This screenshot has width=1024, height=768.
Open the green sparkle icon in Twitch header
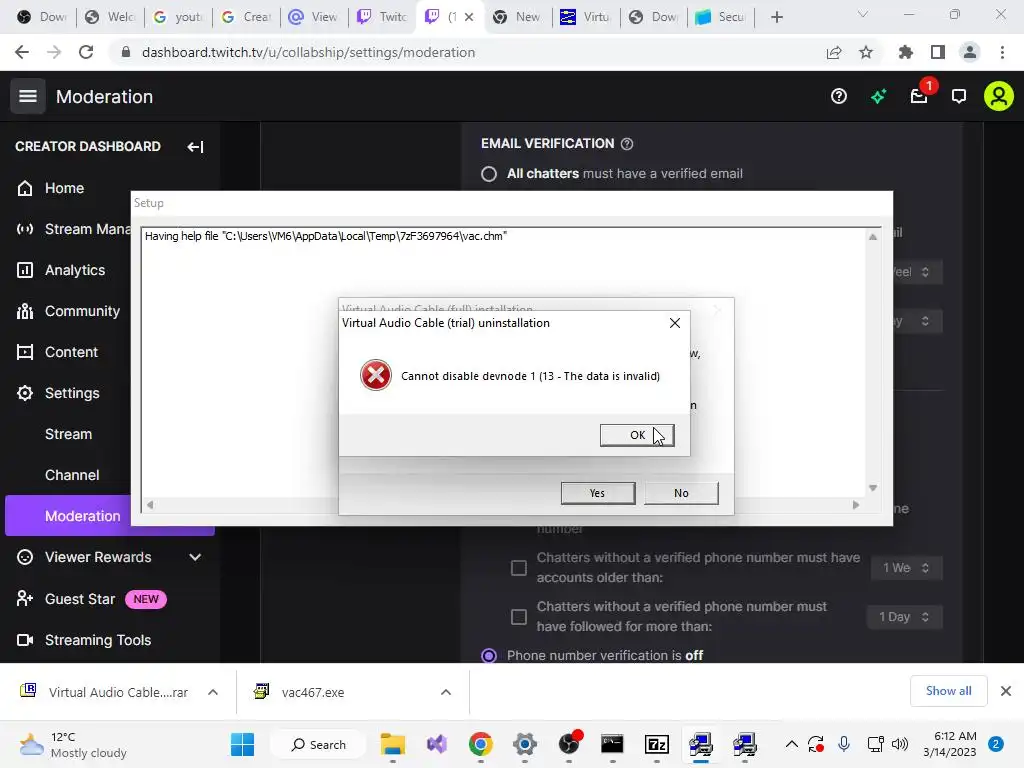click(878, 97)
